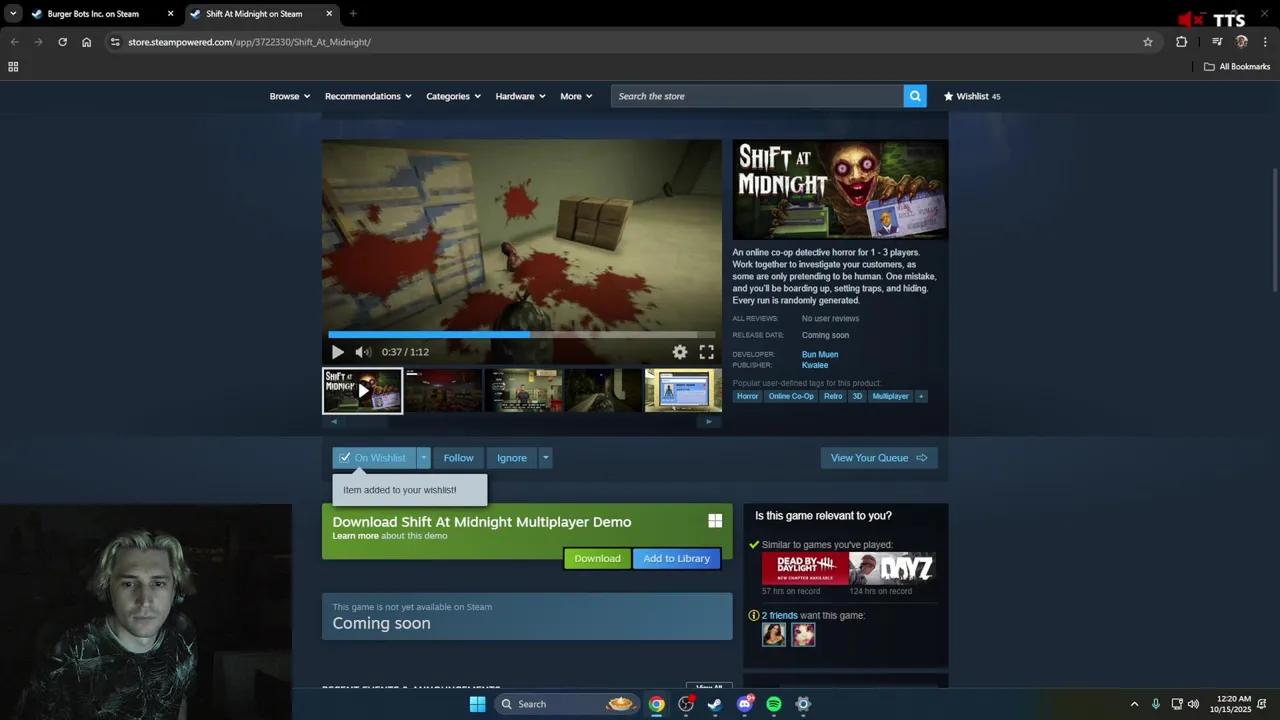Open Discord from the taskbar

click(744, 704)
